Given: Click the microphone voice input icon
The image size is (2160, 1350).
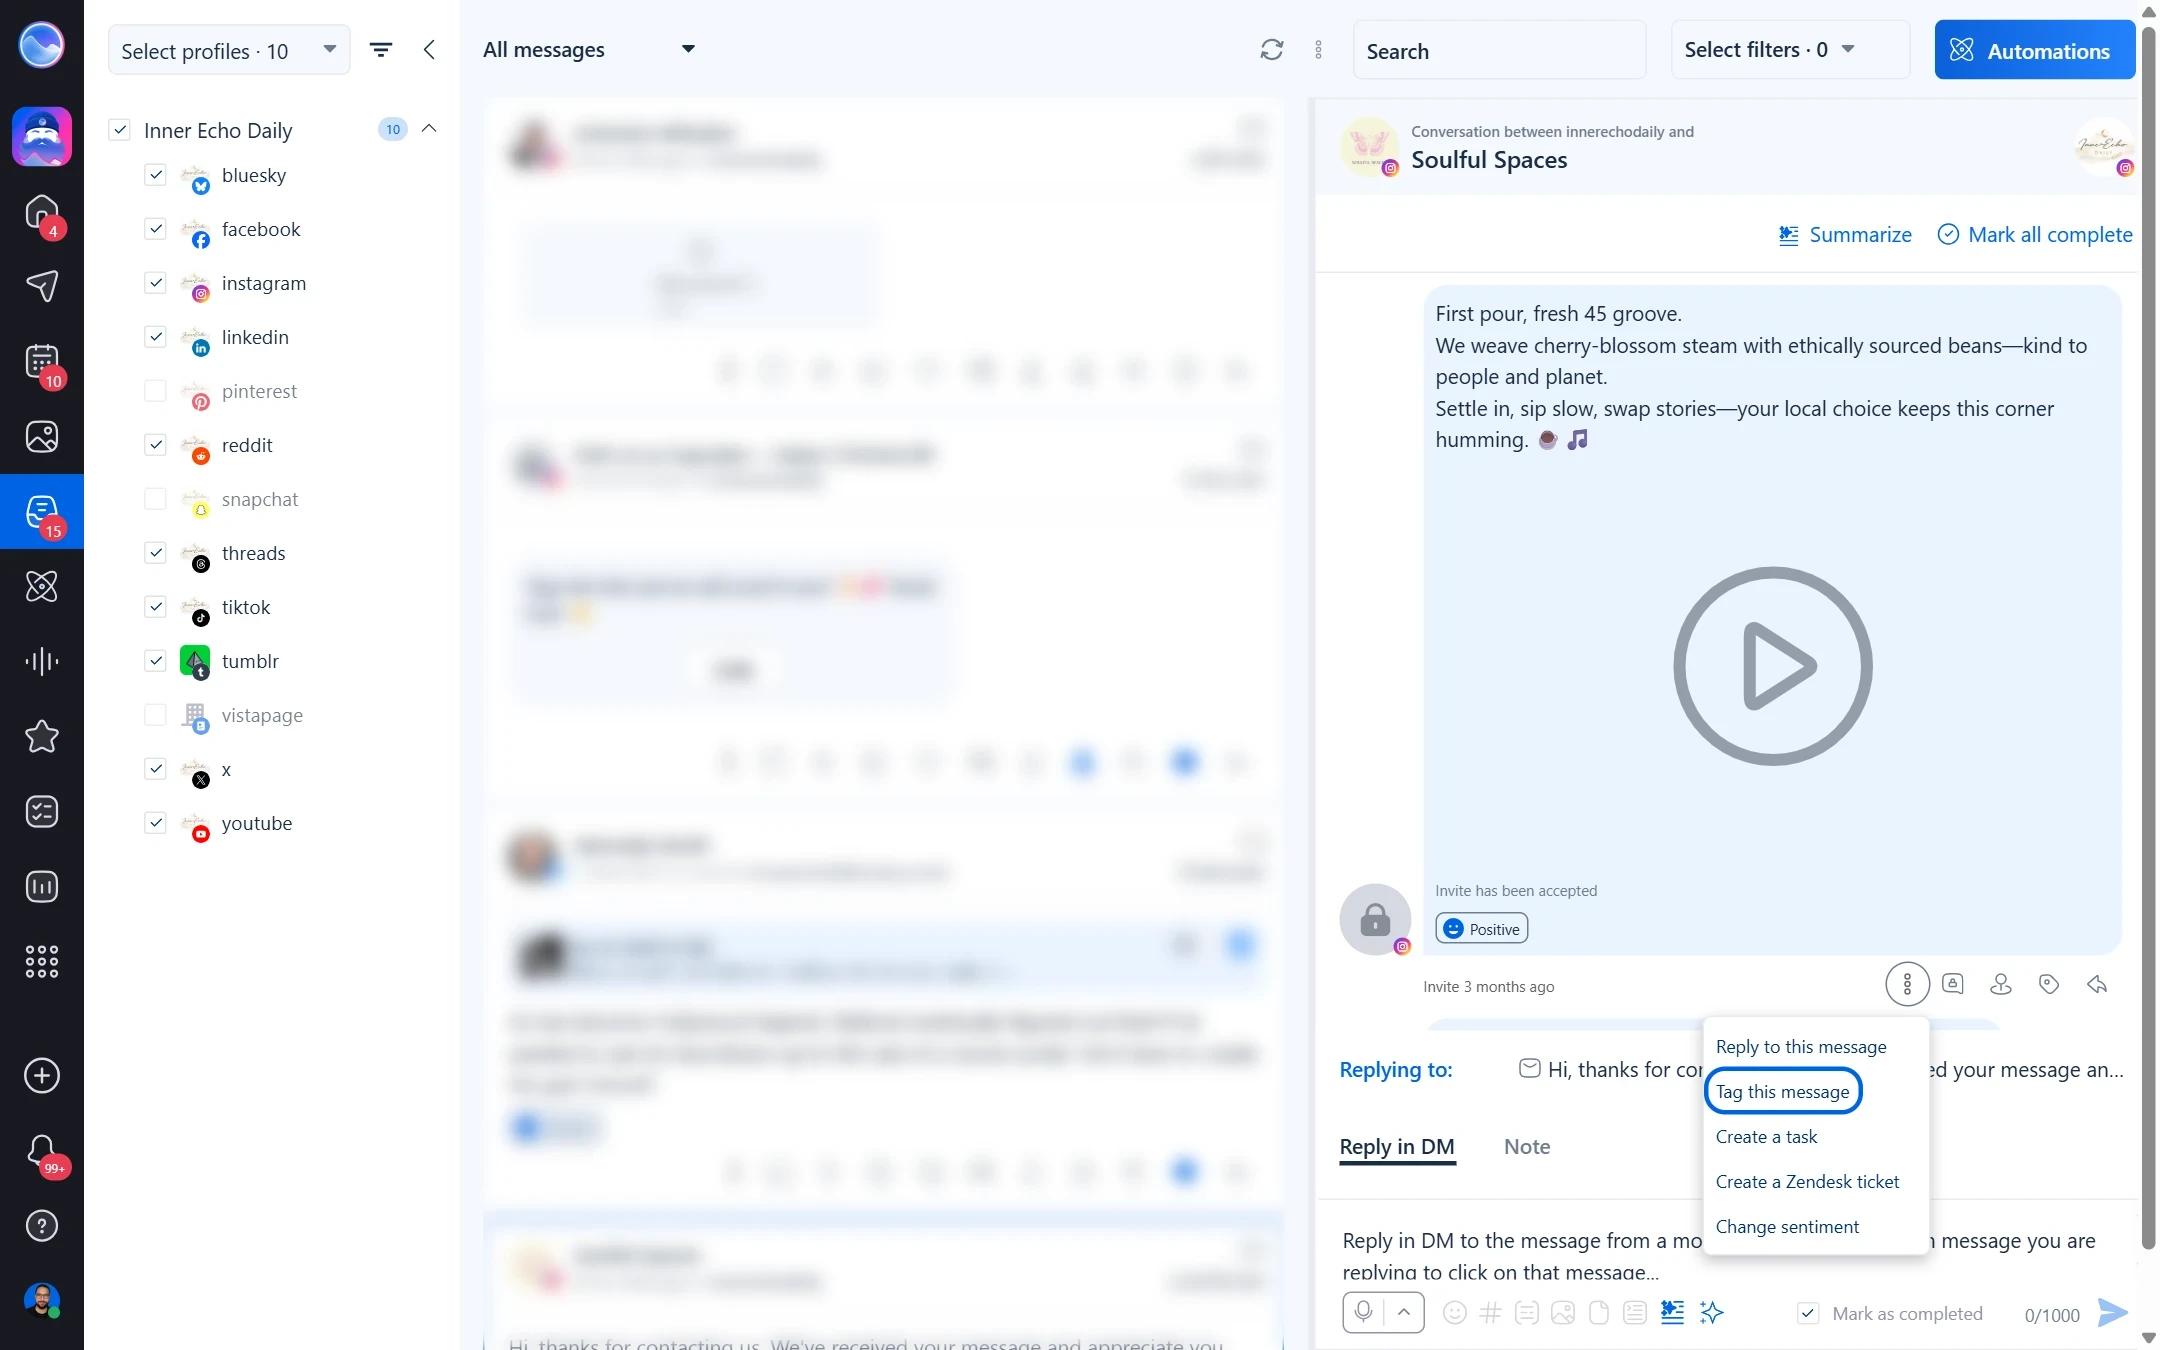Looking at the screenshot, I should pyautogui.click(x=1363, y=1312).
